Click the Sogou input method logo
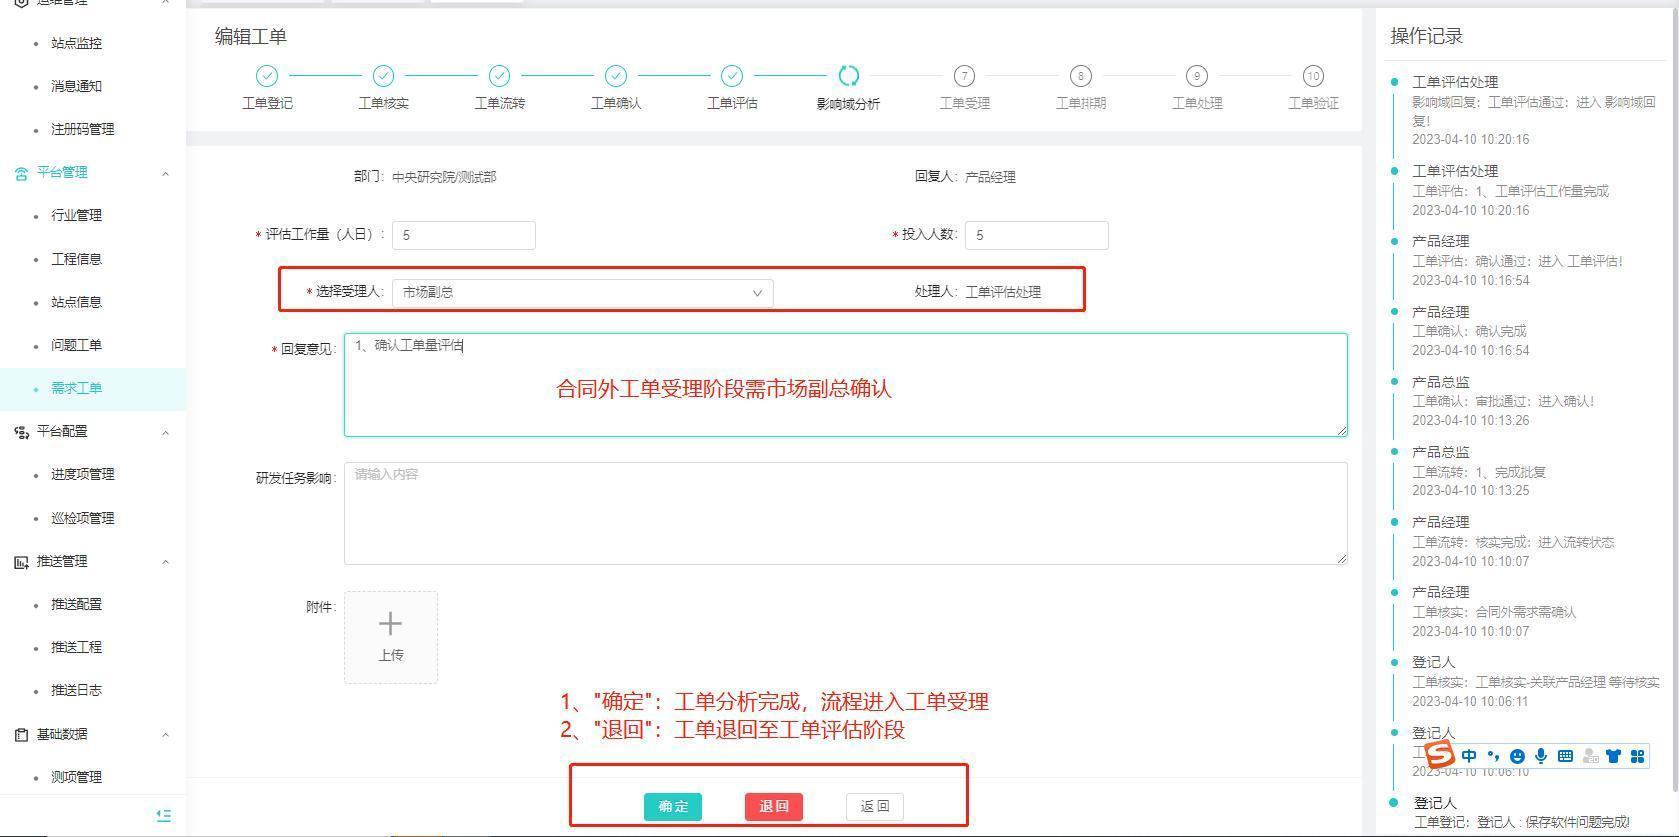This screenshot has width=1679, height=837. [x=1438, y=755]
